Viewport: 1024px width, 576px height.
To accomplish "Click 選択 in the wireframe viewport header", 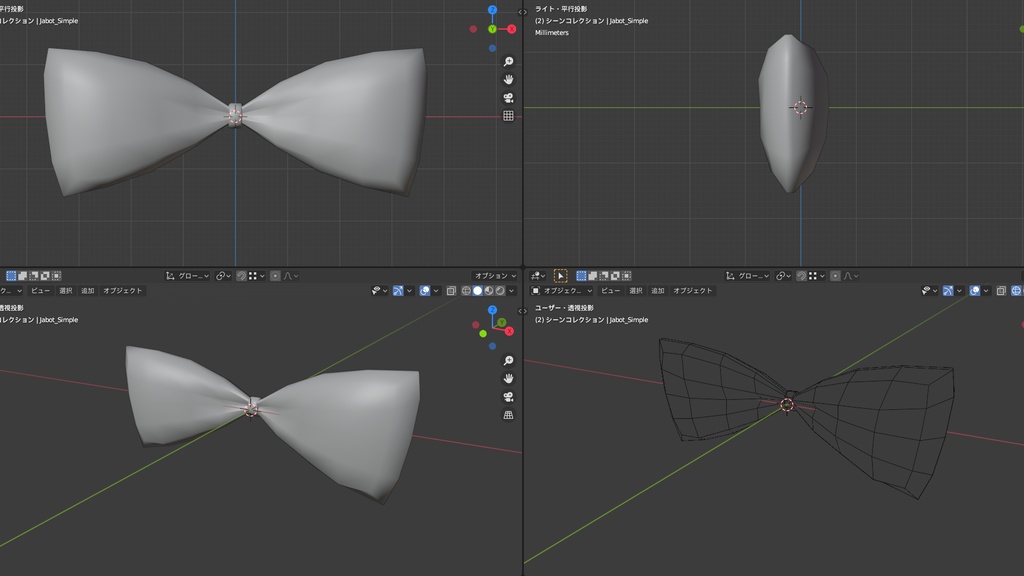I will [635, 291].
